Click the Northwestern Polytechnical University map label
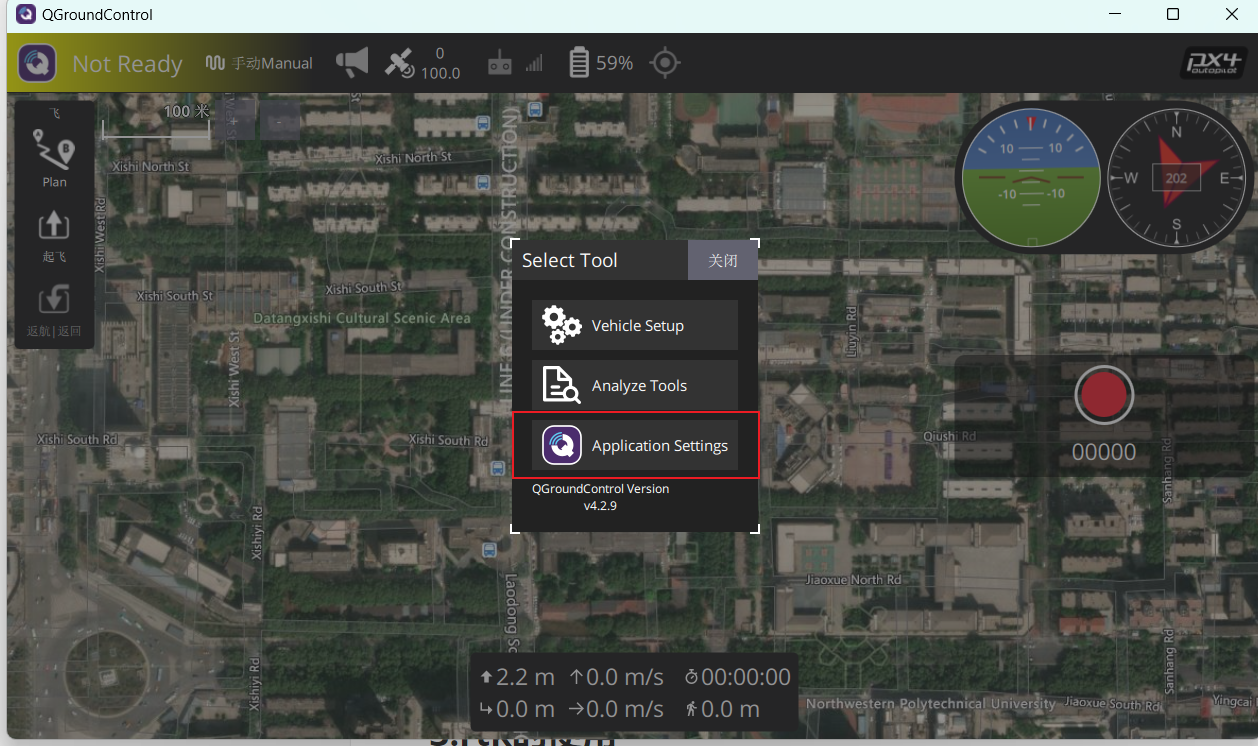The width and height of the screenshot is (1258, 746). 930,704
